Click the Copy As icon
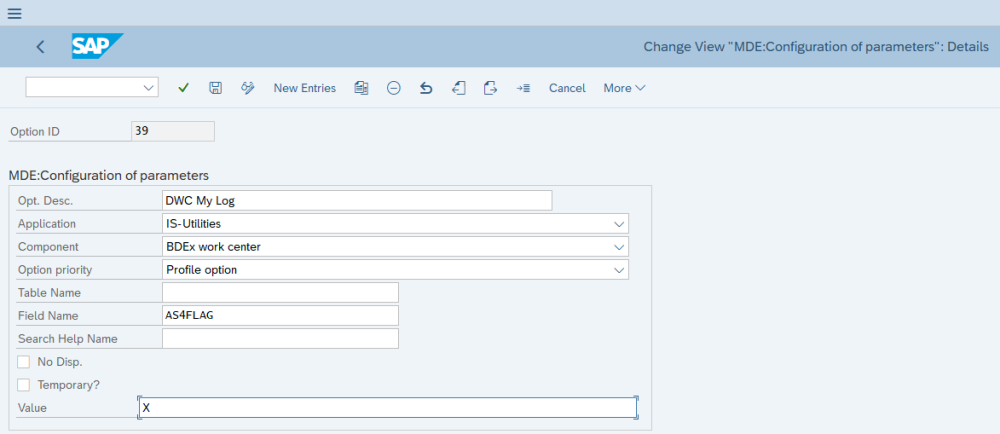1000x434 pixels. pos(361,88)
